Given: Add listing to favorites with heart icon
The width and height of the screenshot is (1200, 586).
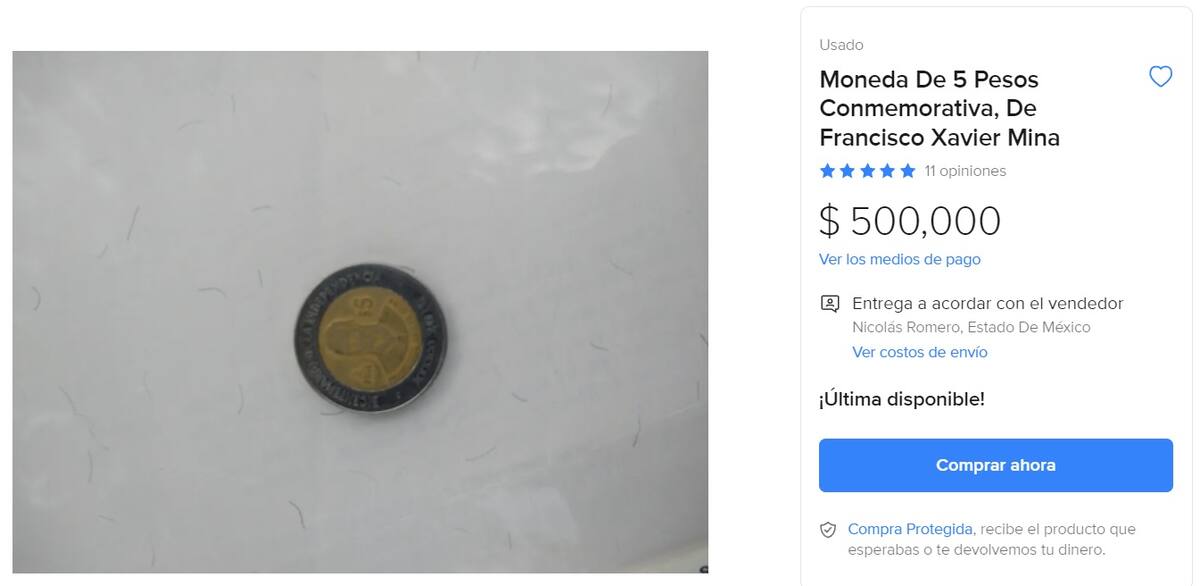Looking at the screenshot, I should tap(1160, 77).
